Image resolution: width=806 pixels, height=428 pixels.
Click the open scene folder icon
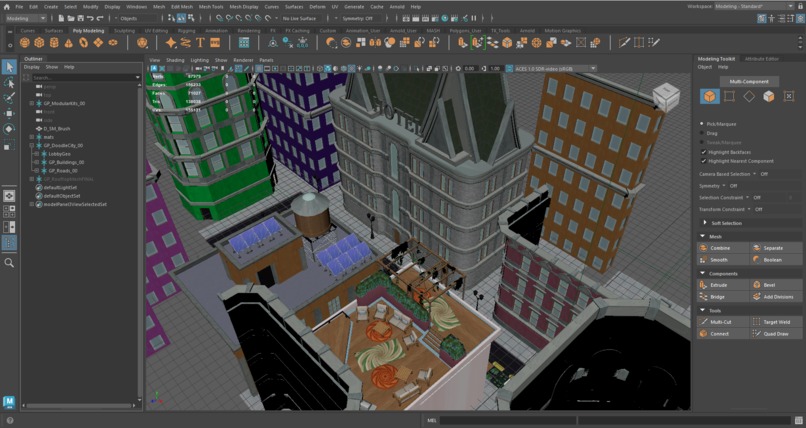pyautogui.click(x=71, y=18)
